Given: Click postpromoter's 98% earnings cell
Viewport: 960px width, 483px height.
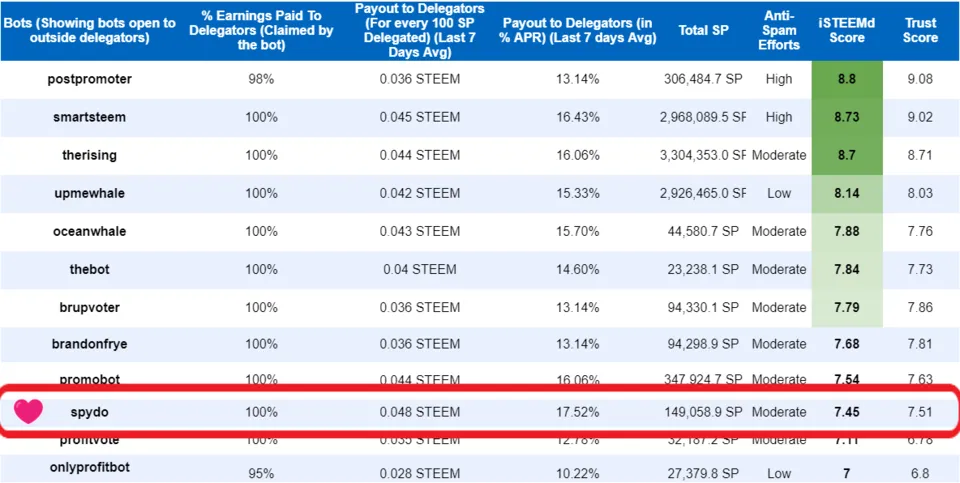Looking at the screenshot, I should pyautogui.click(x=261, y=80).
